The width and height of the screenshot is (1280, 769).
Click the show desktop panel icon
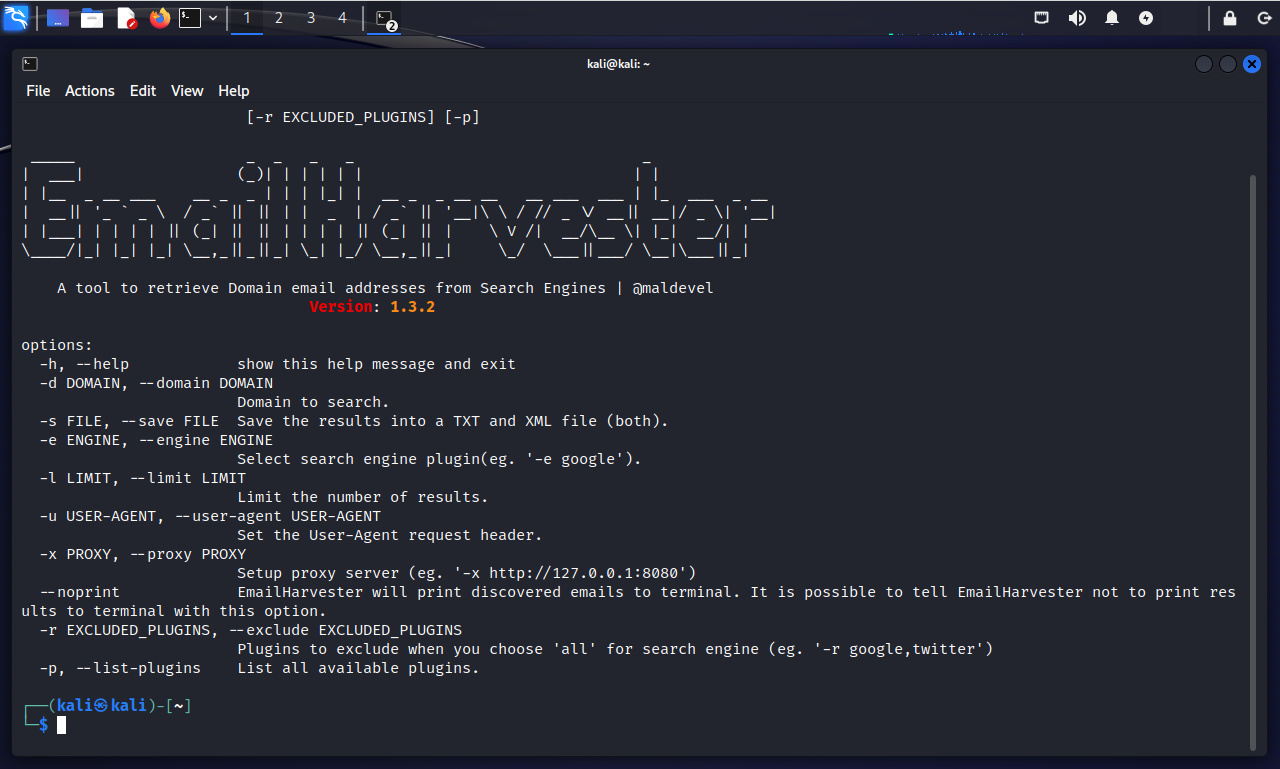pos(58,18)
